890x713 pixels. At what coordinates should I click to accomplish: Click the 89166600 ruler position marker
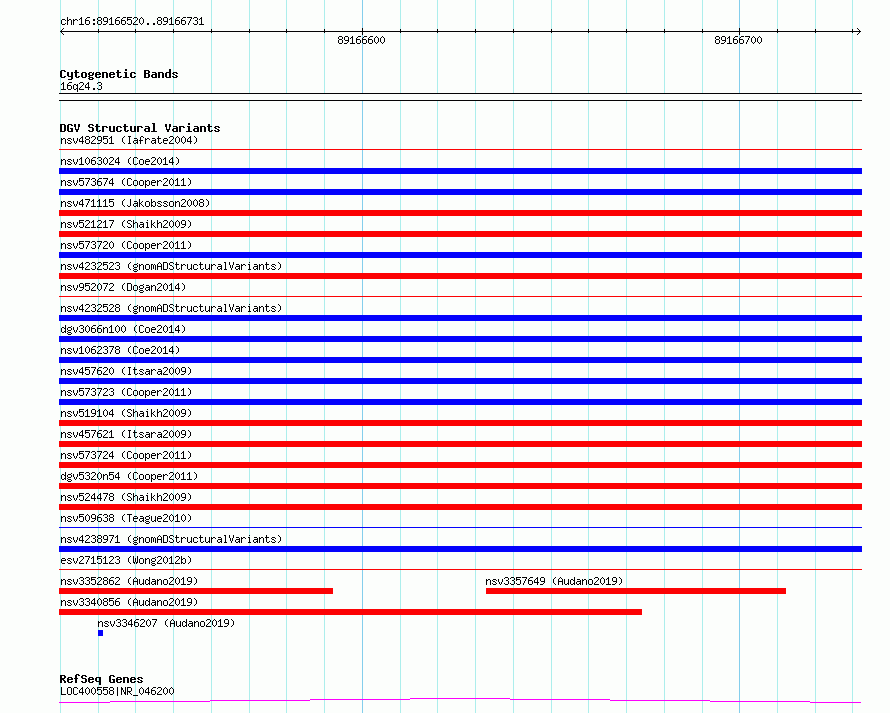click(x=361, y=40)
